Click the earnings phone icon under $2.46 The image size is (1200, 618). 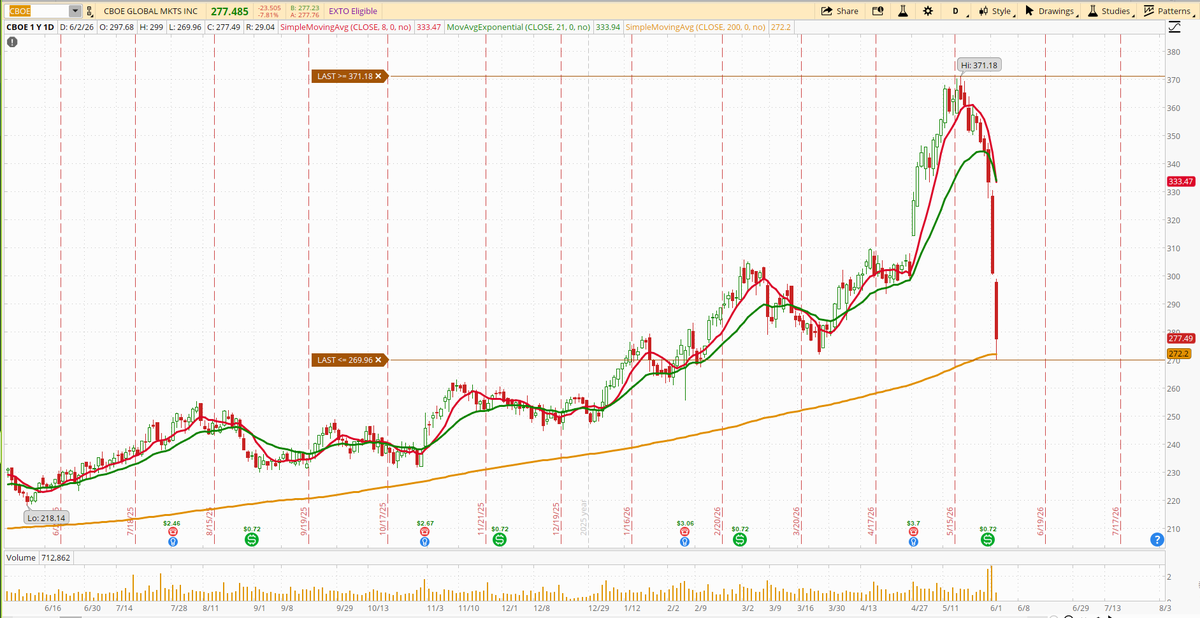tap(172, 532)
